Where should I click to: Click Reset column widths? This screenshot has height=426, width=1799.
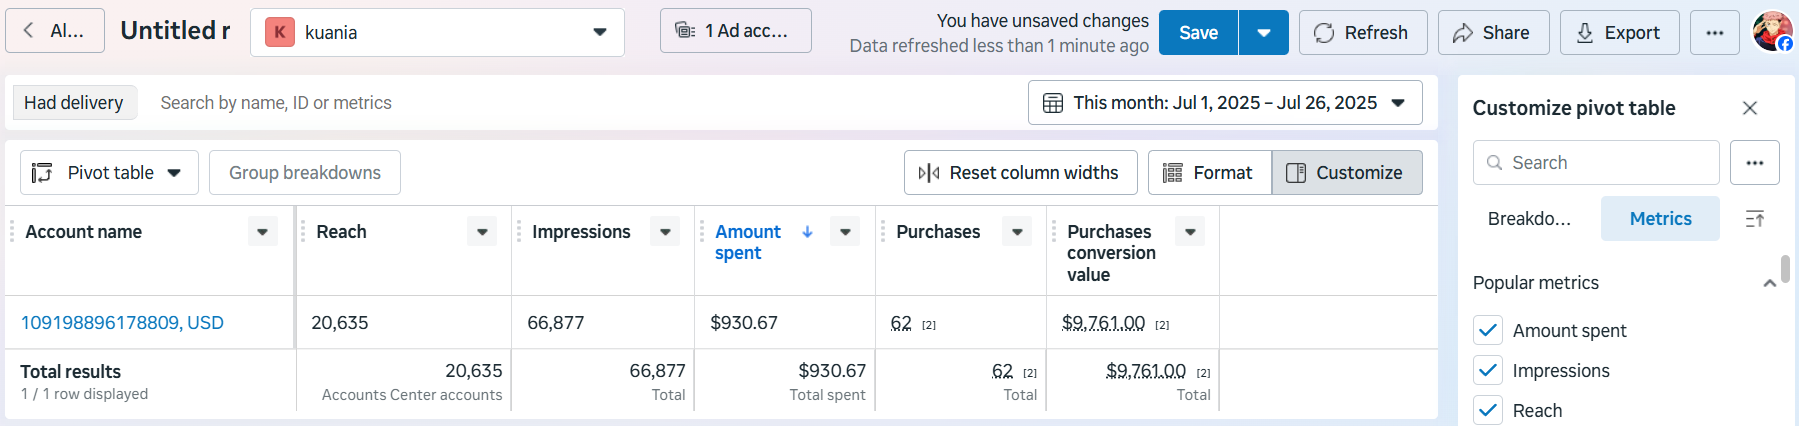click(x=1020, y=173)
